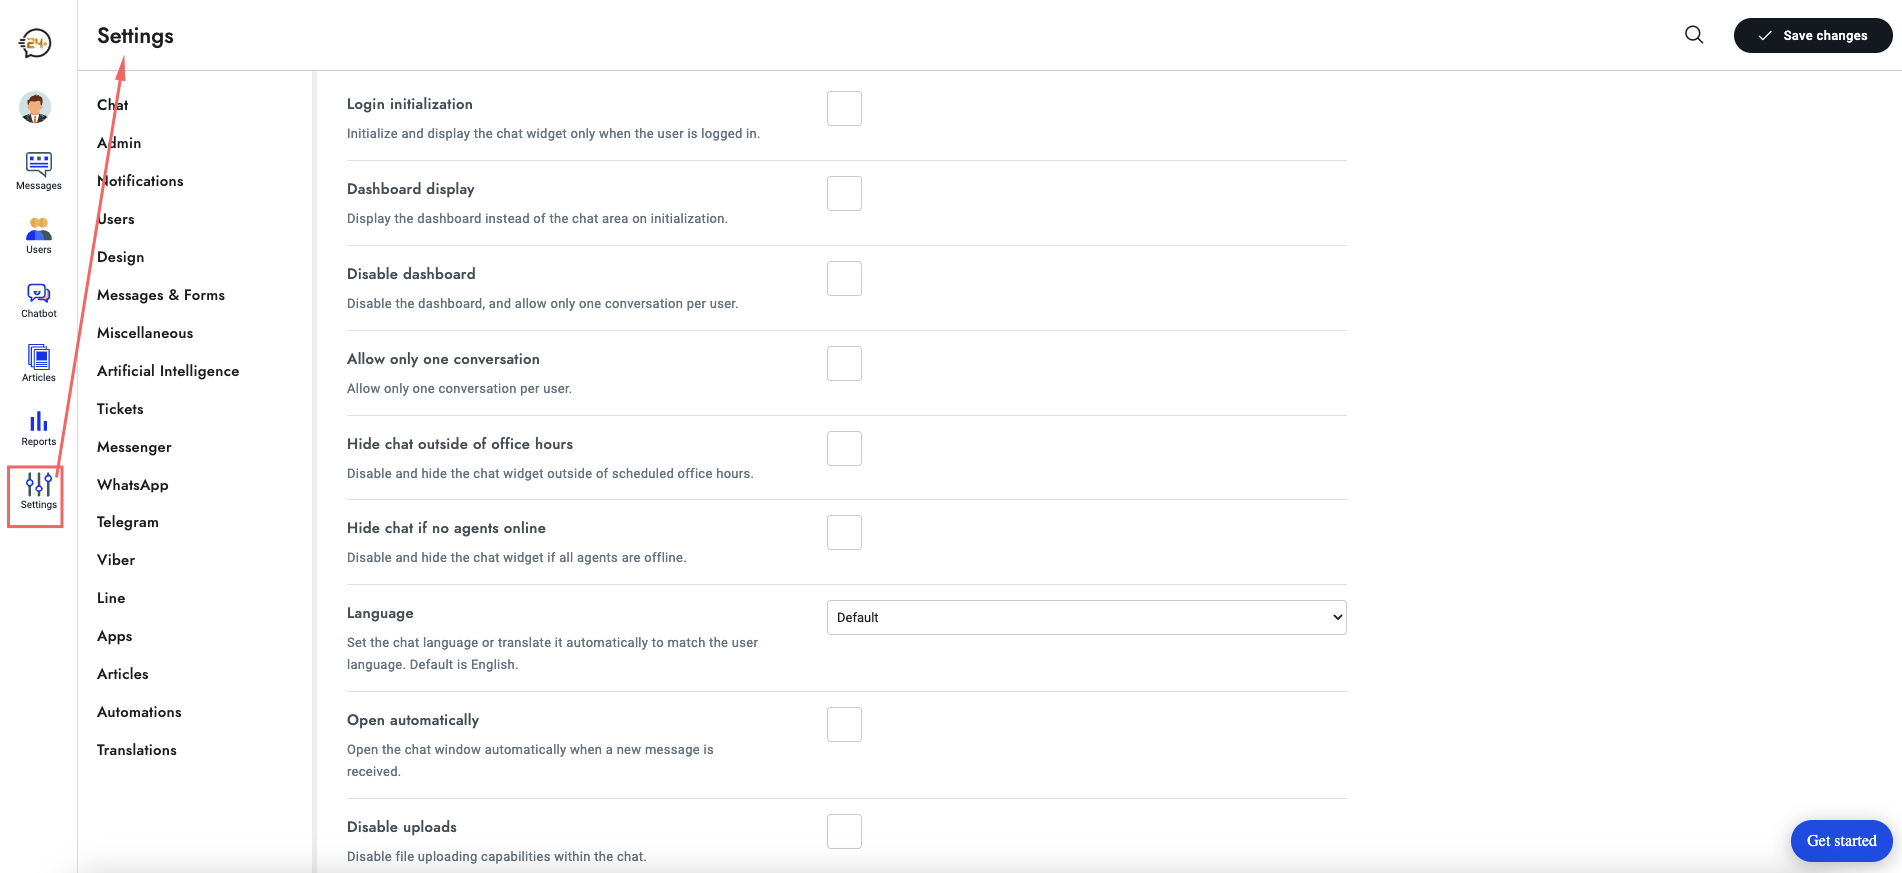Screen dimensions: 1902x873
Task: Open the Users sidebar icon
Action: point(39,236)
